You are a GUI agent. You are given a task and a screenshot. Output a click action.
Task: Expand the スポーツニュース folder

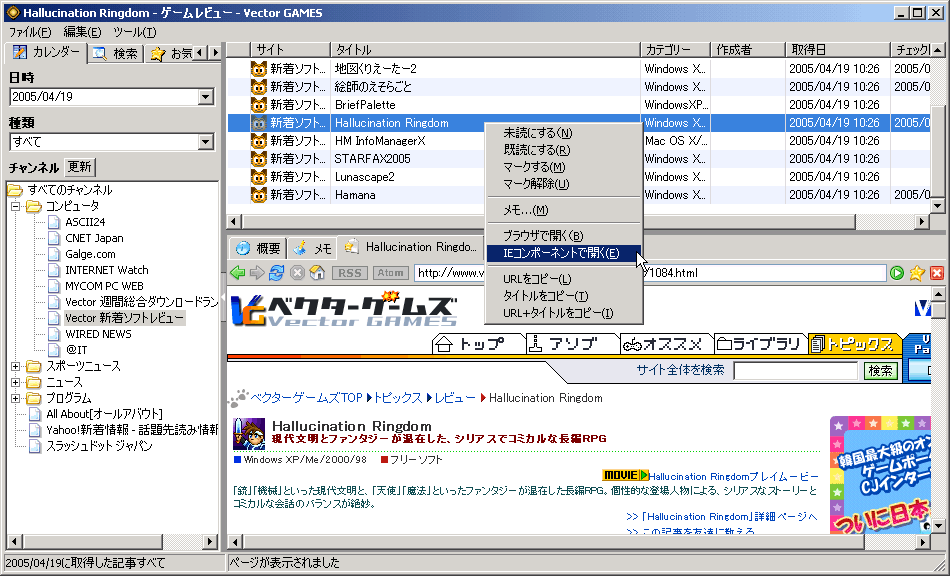pyautogui.click(x=16, y=366)
